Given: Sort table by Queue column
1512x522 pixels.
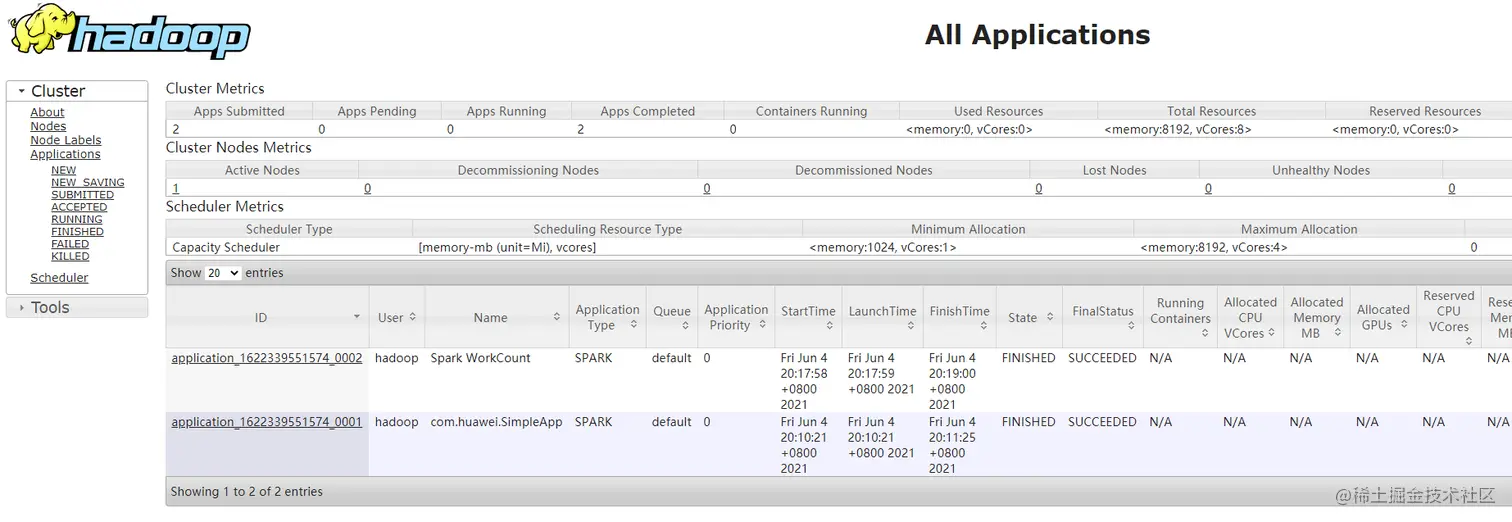Looking at the screenshot, I should click(x=672, y=318).
